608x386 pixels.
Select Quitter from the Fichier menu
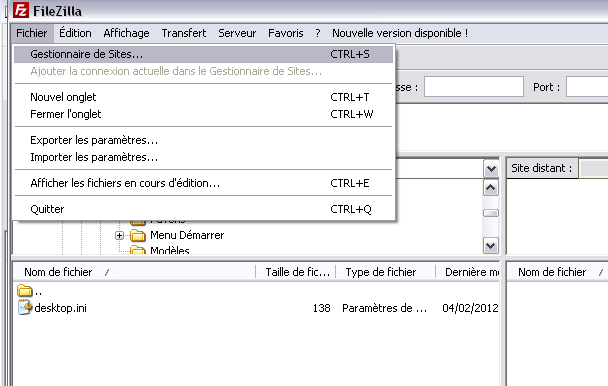point(204,209)
